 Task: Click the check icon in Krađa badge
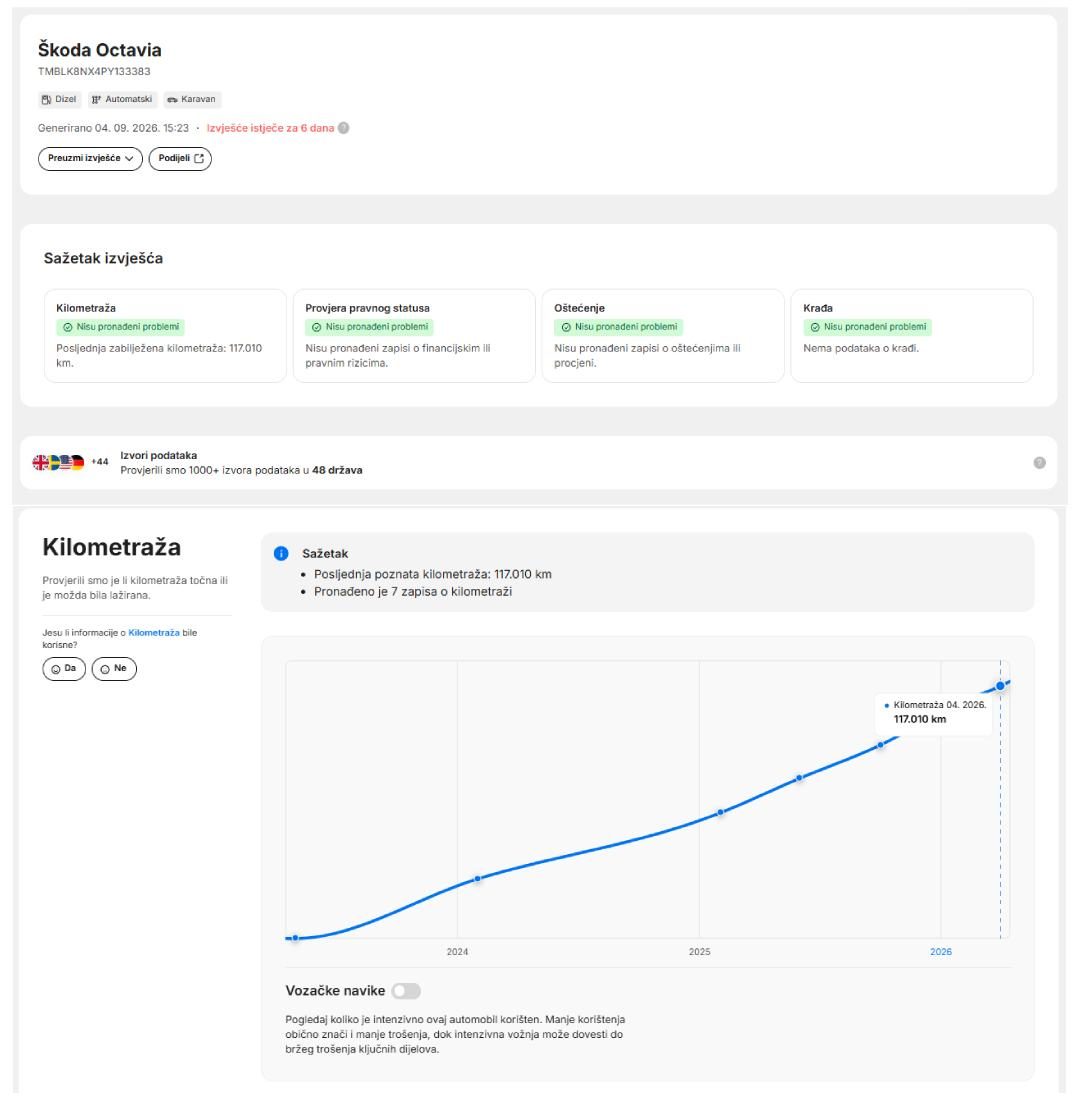point(815,327)
